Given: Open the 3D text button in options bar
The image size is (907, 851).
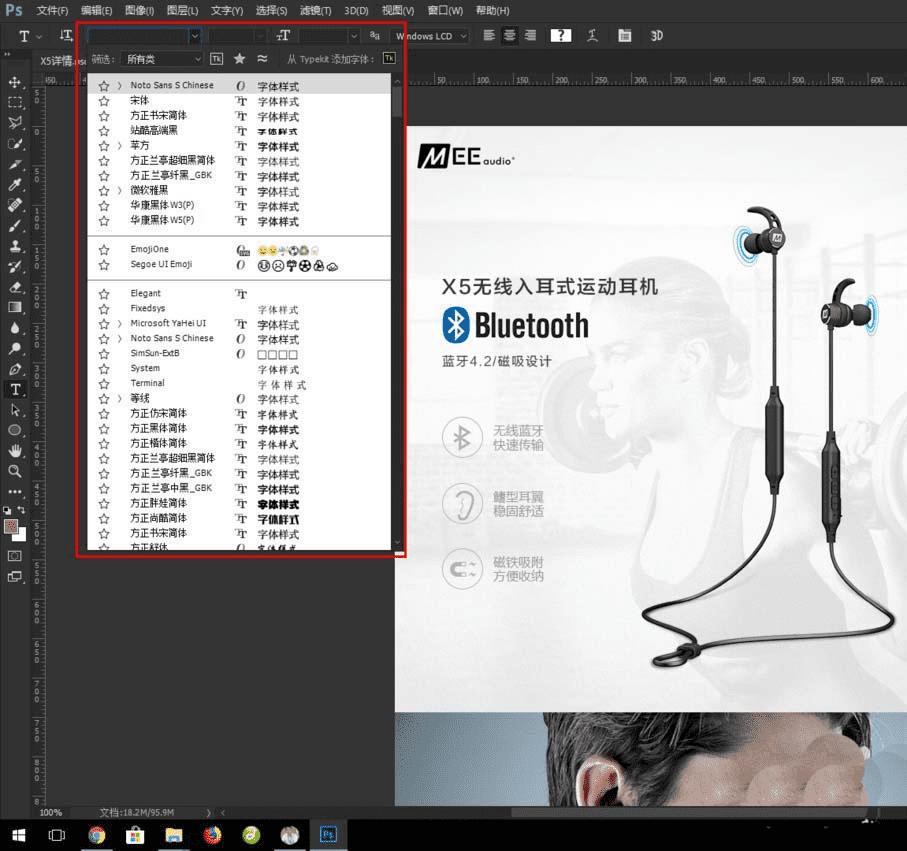Looking at the screenshot, I should (656, 36).
